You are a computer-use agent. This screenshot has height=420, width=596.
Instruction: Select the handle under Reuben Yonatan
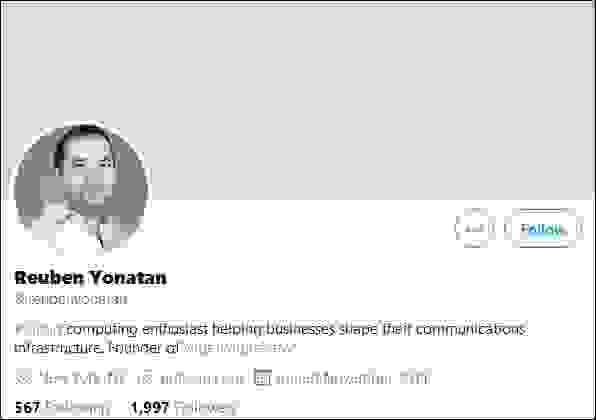[71, 299]
